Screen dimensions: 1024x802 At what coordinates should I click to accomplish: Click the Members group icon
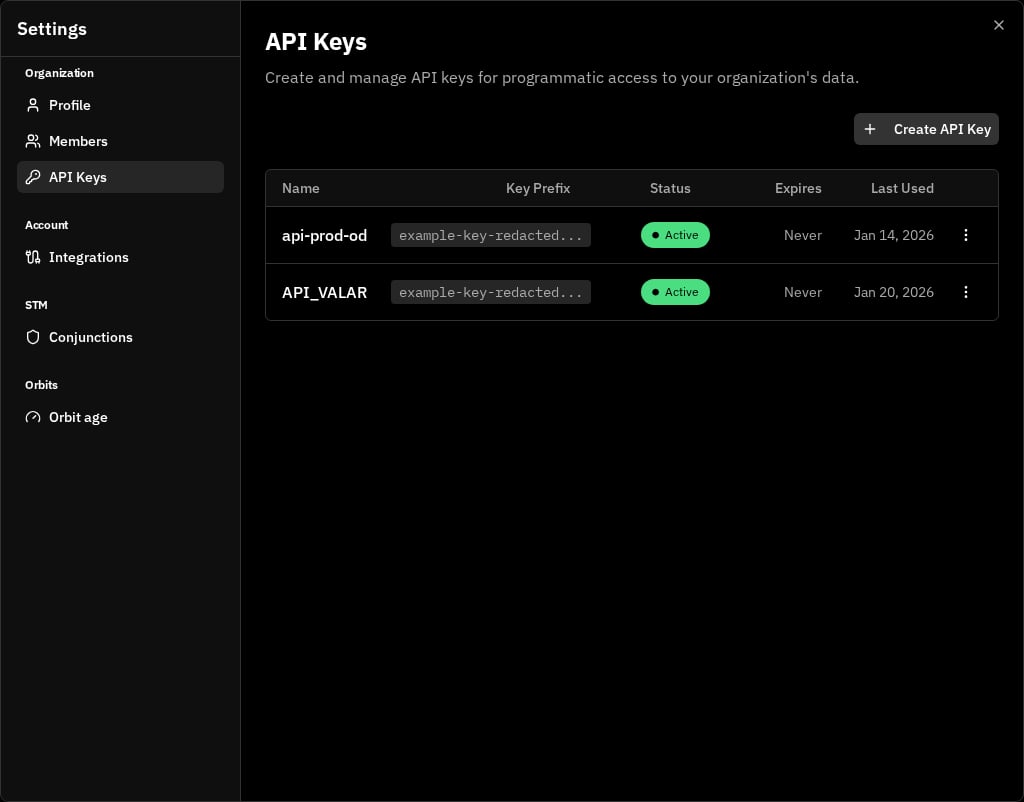[33, 141]
